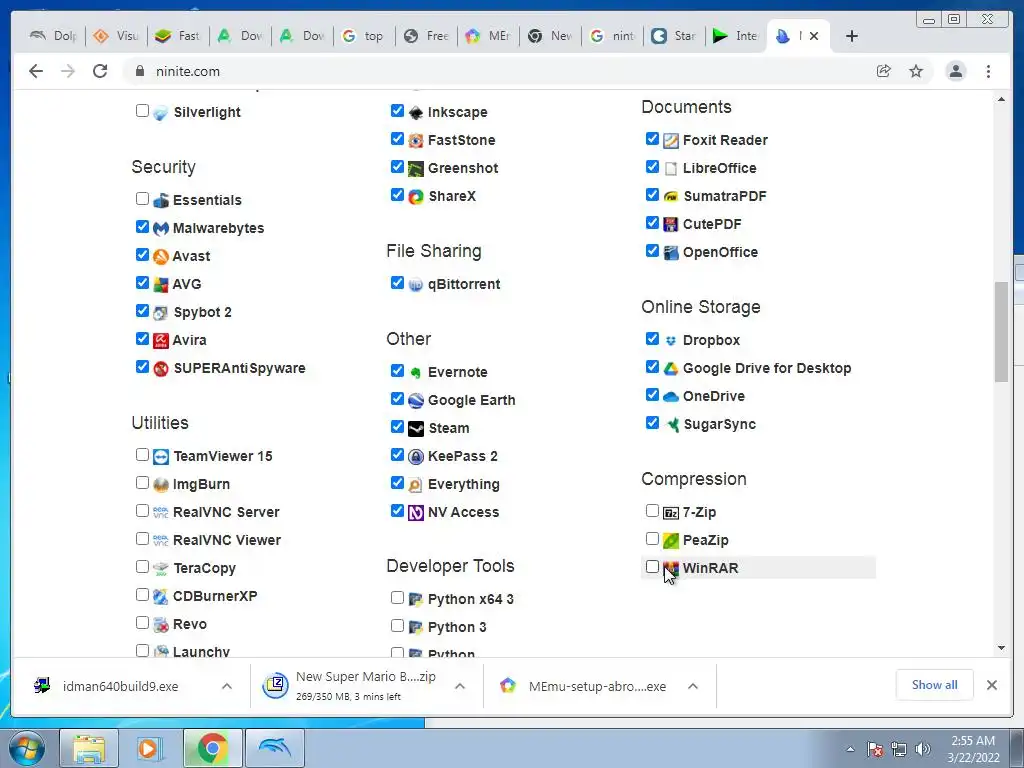Check the Silverlight checkbox

[x=142, y=110]
